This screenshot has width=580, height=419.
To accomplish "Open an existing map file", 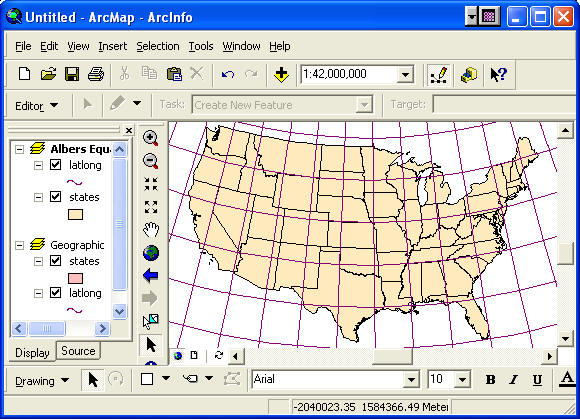I will tap(48, 74).
